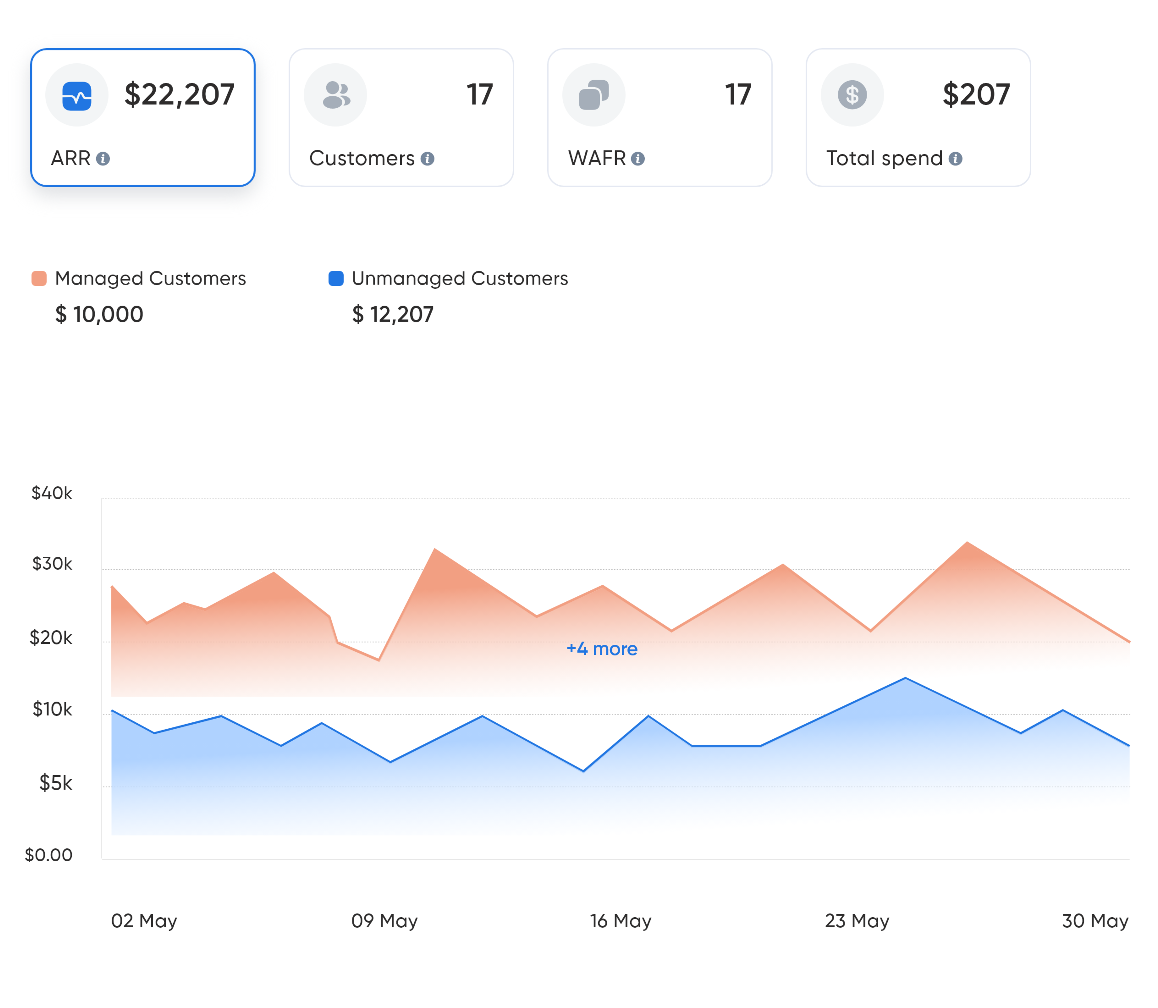
Task: Click the WAFR stacked squares icon
Action: (x=594, y=95)
